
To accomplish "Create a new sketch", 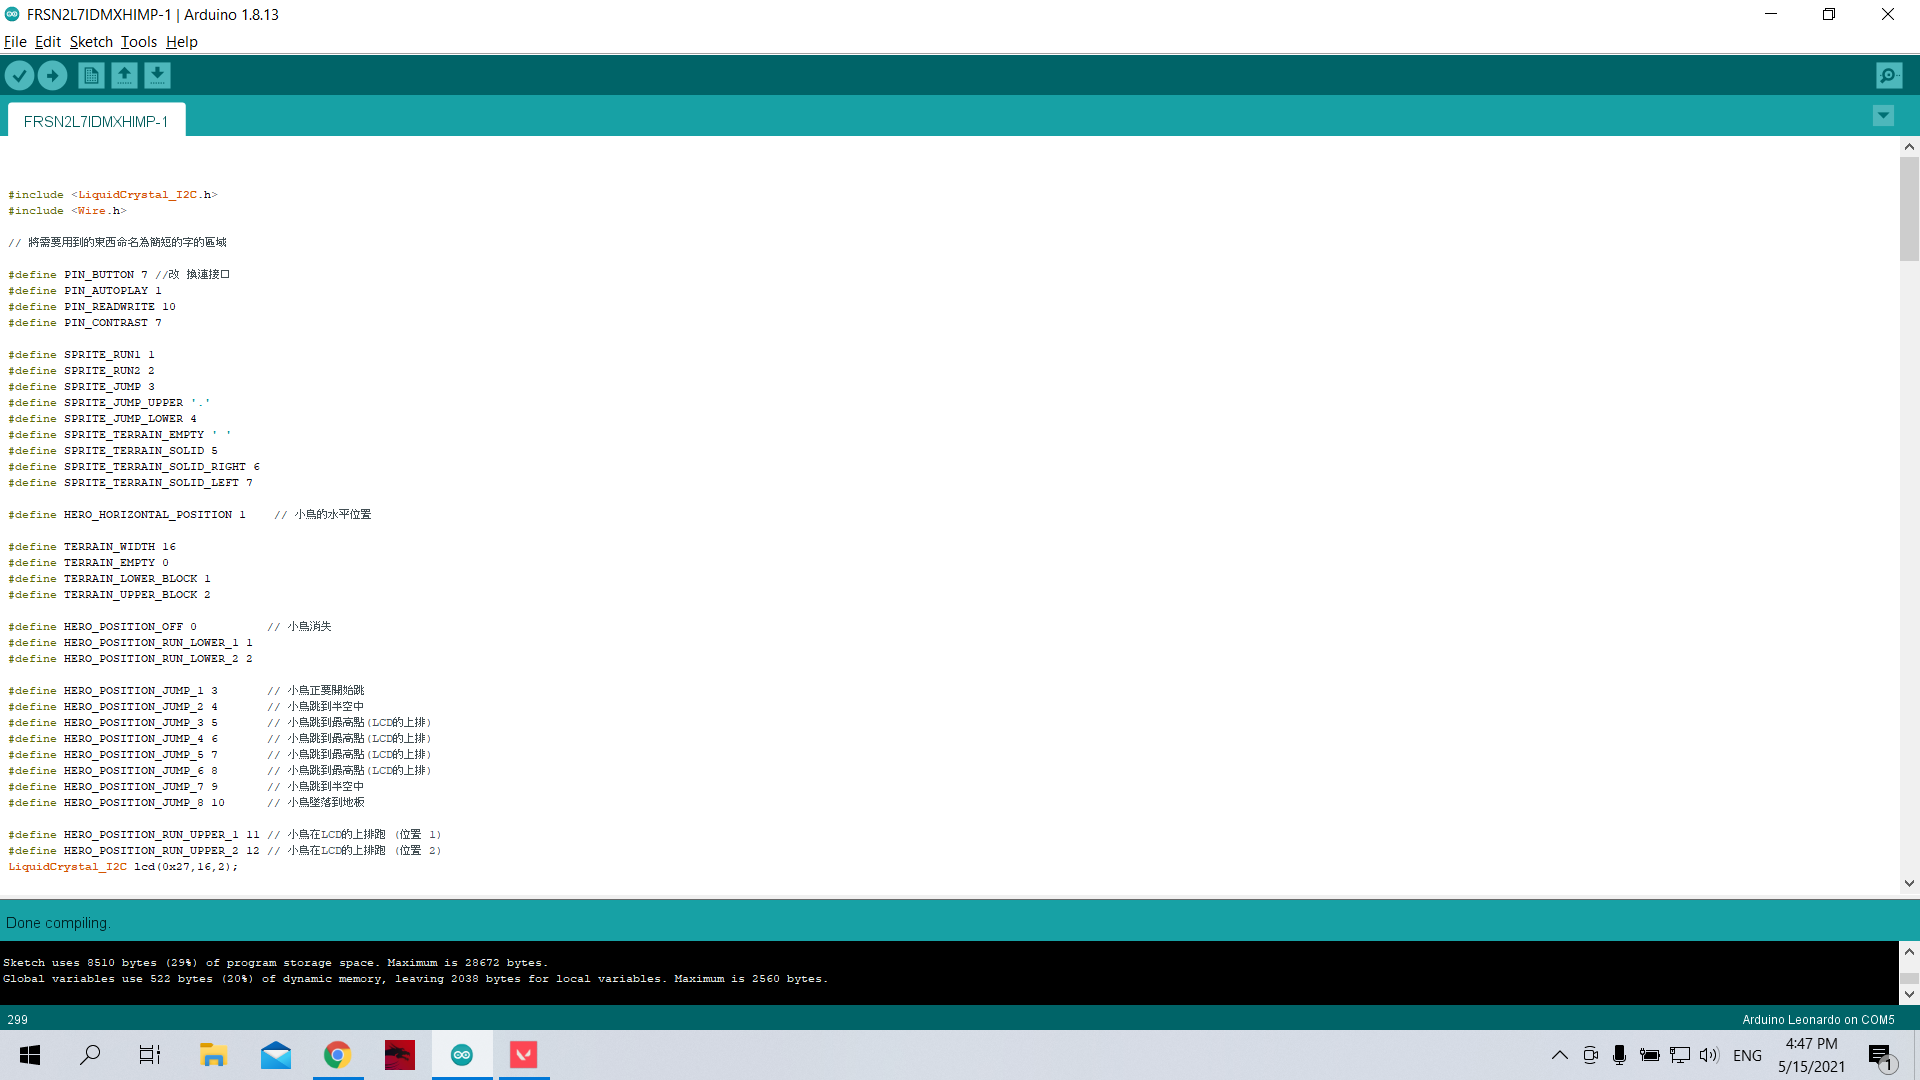I will click(90, 75).
